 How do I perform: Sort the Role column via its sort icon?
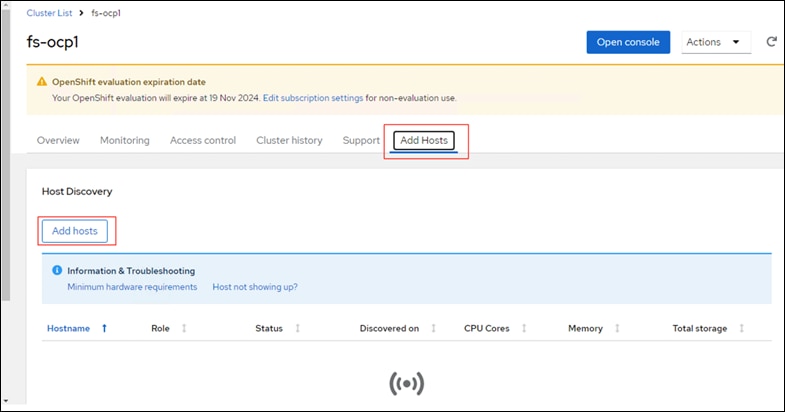tap(184, 328)
